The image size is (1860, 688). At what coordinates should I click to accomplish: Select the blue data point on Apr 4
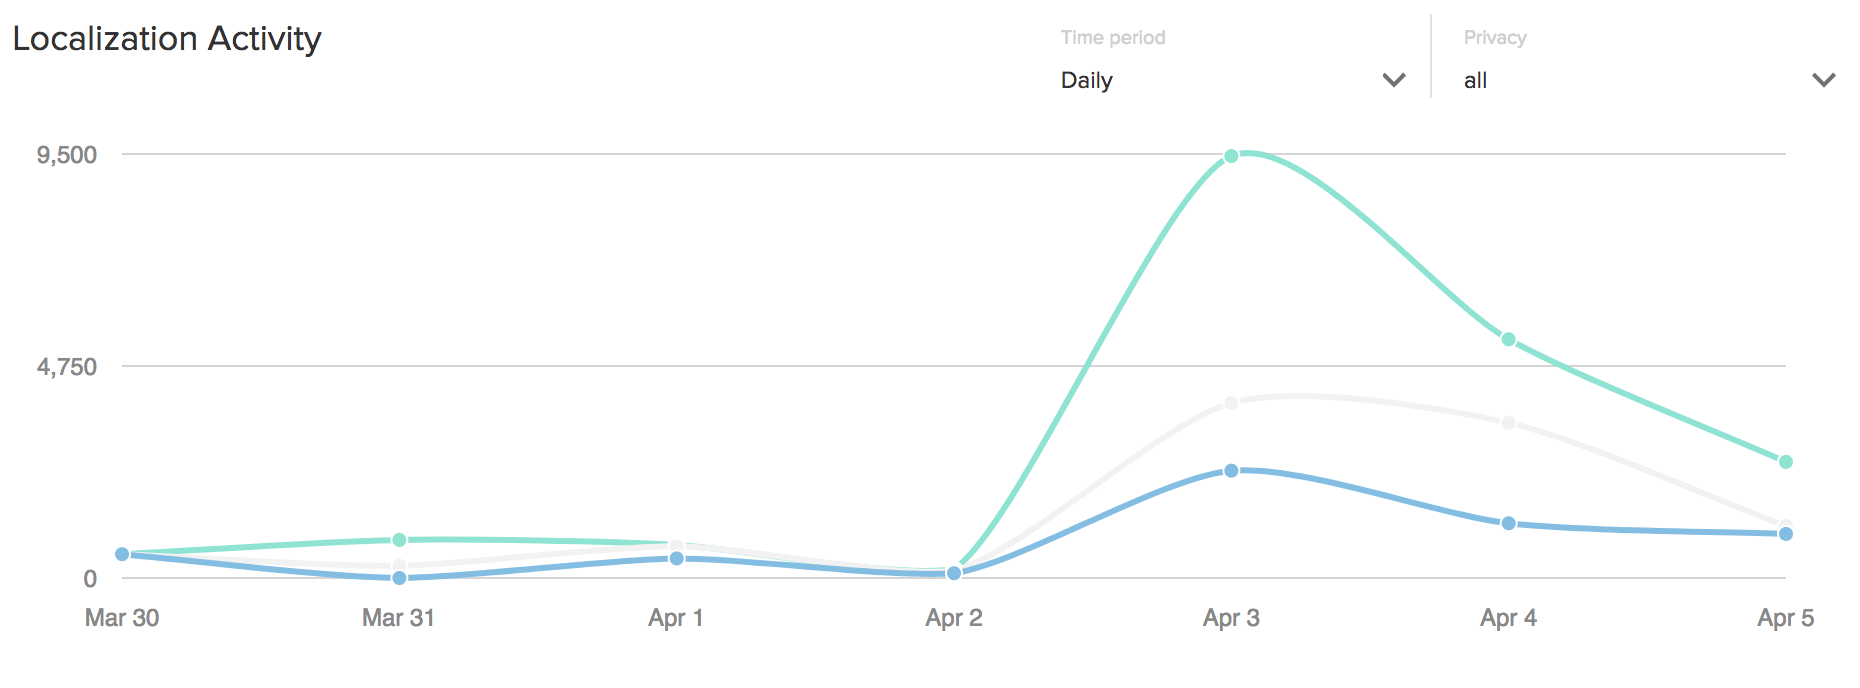1508,523
